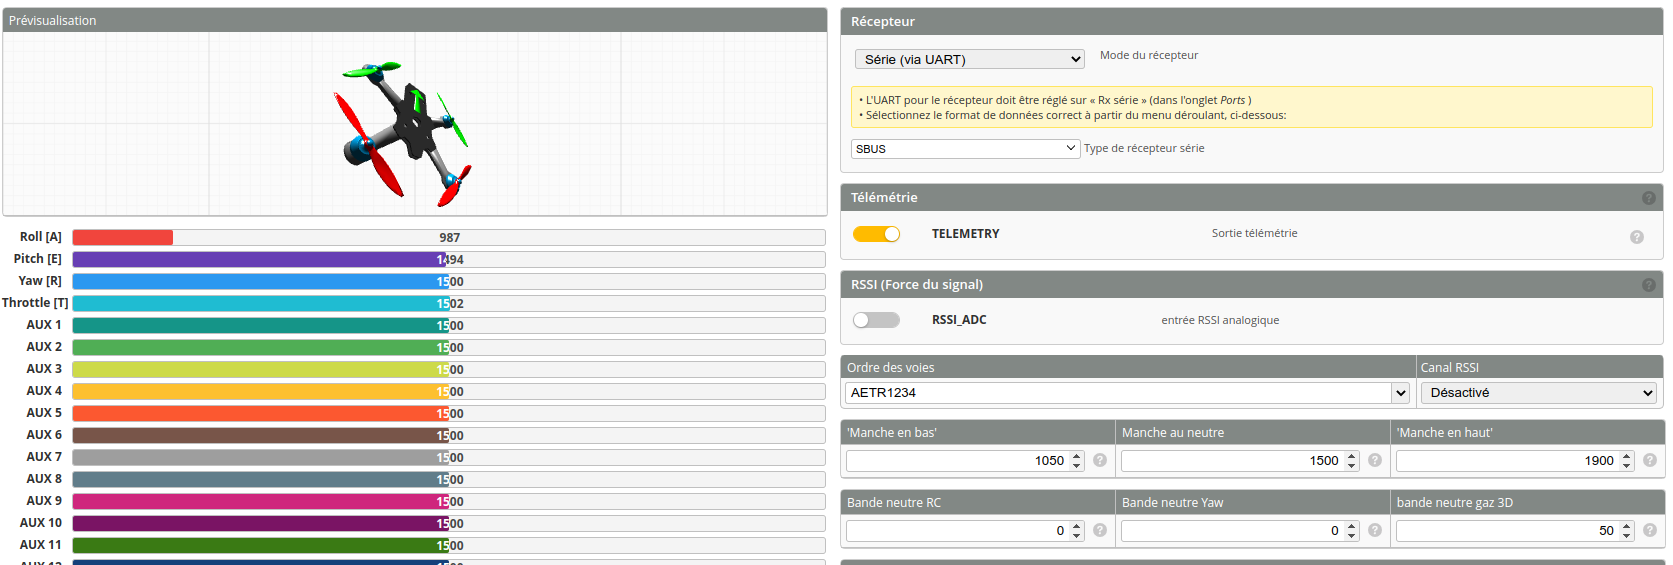Viewport: 1673px width, 565px height.
Task: Click help icon in Télémétrie header
Action: click(x=1648, y=198)
